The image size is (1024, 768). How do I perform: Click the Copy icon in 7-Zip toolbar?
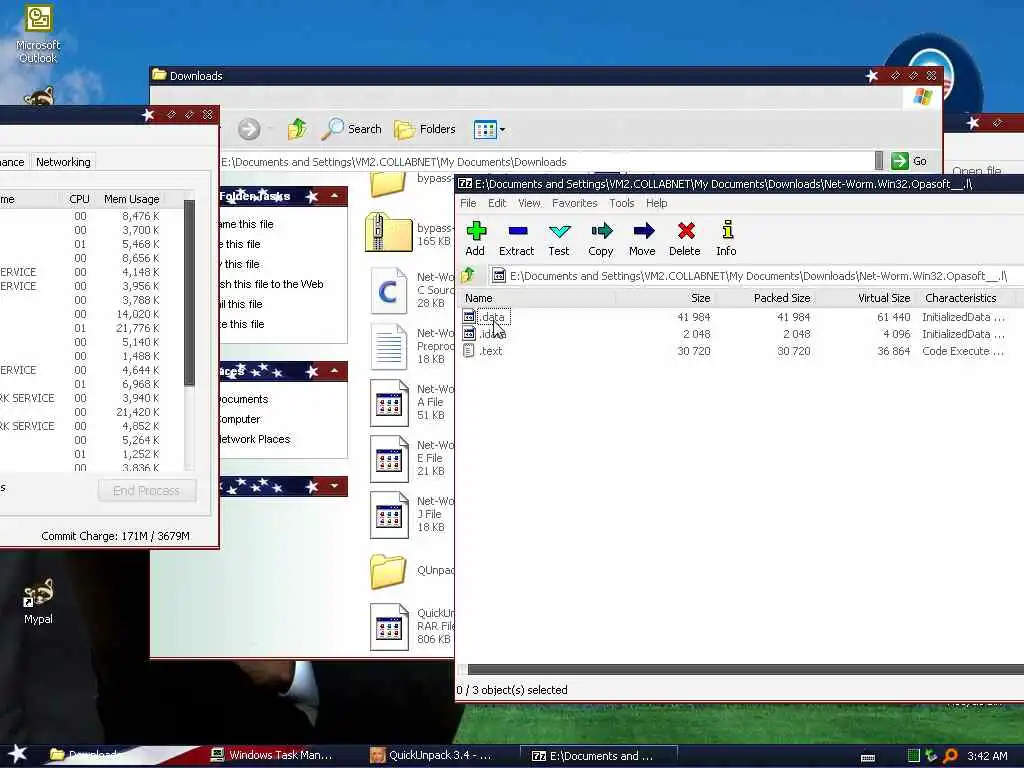[601, 238]
